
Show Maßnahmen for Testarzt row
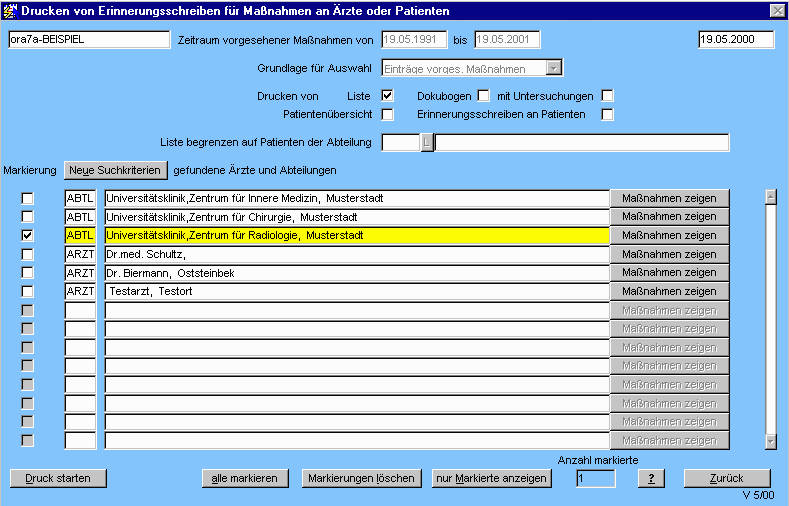(x=670, y=292)
